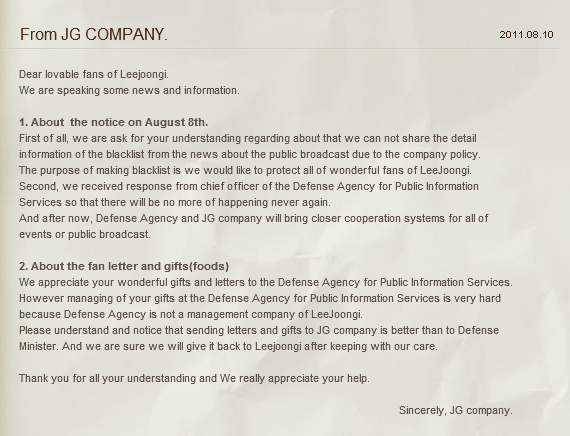Click the line mentioning company policy
Screen dimensions: 570x436
tap(250, 155)
